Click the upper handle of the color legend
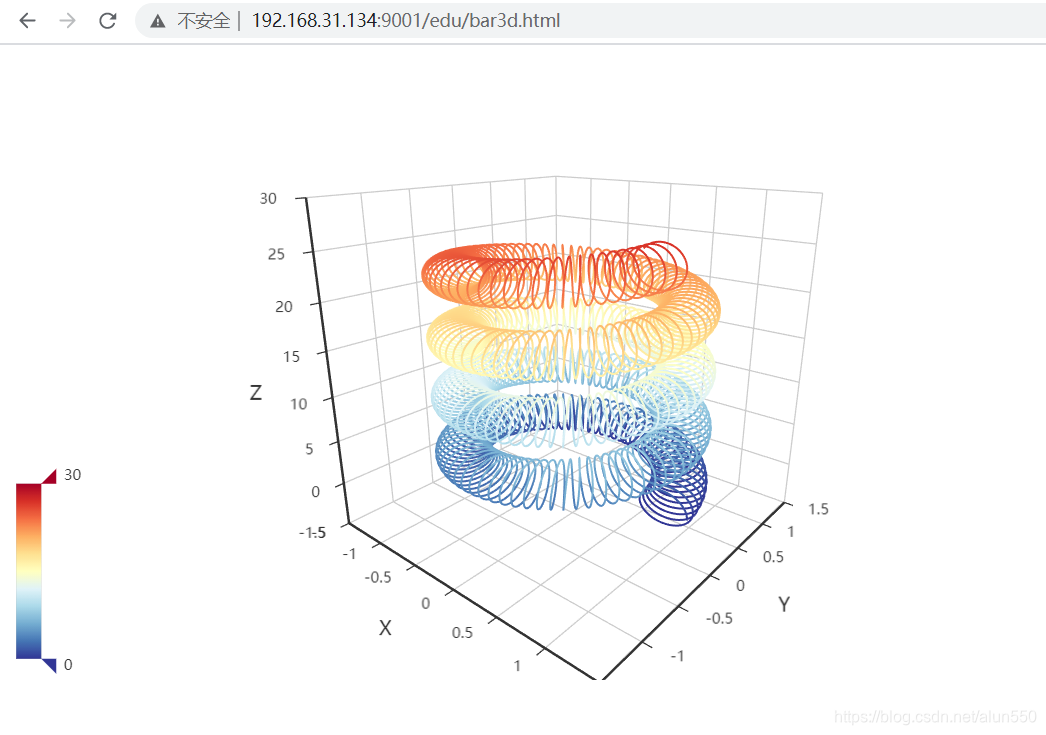This screenshot has height=735, width=1046. [x=49, y=476]
